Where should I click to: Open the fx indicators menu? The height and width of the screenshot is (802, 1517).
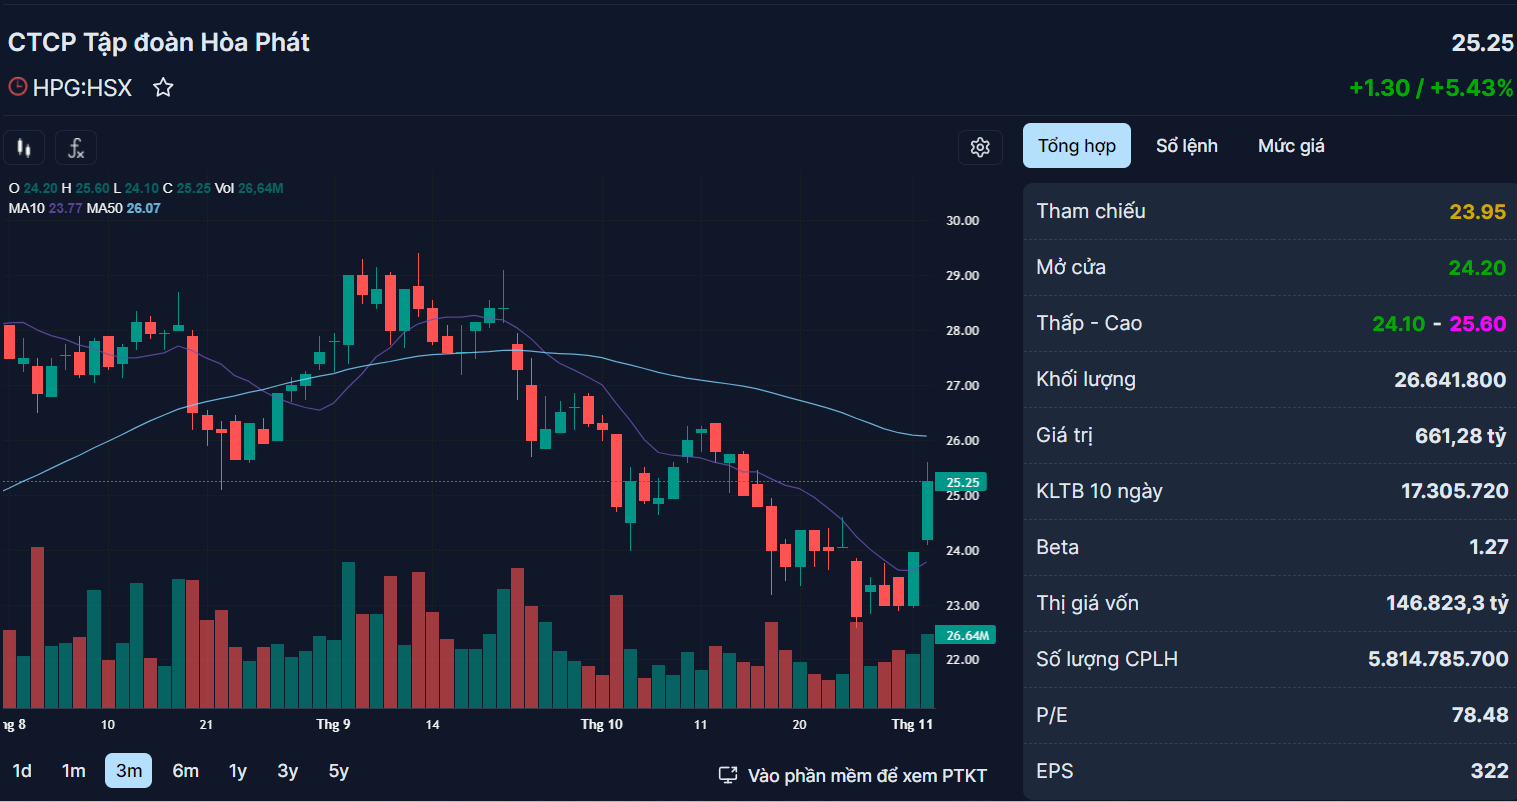(x=76, y=148)
